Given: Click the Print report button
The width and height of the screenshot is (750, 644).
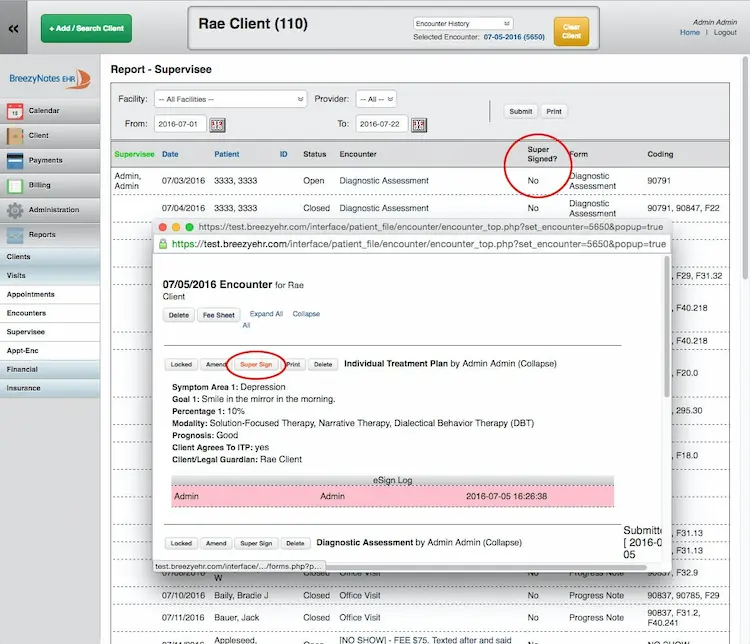Looking at the screenshot, I should pyautogui.click(x=554, y=111).
